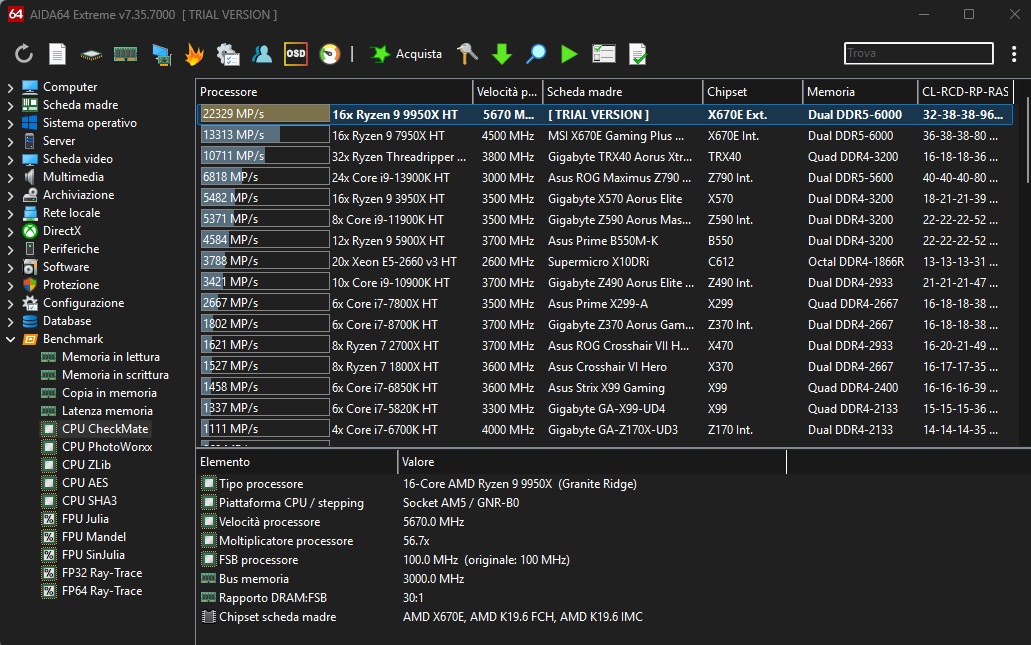Image resolution: width=1031 pixels, height=645 pixels.
Task: Open the FPU SinJulia benchmark
Action: point(93,555)
